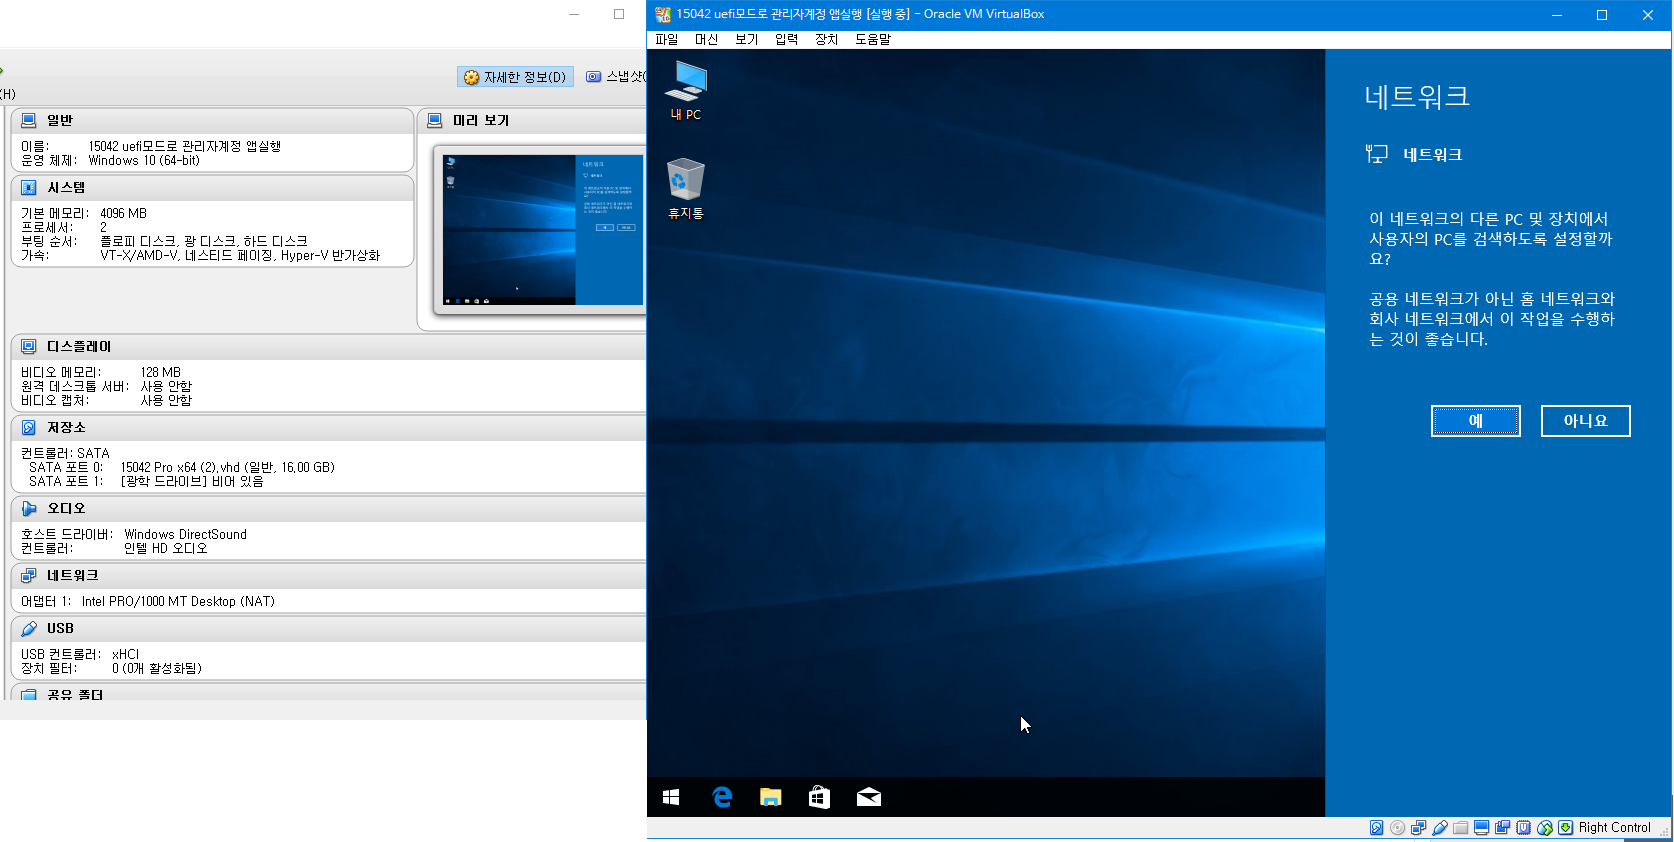Open 네트워크 settings header link in manager

[72, 575]
